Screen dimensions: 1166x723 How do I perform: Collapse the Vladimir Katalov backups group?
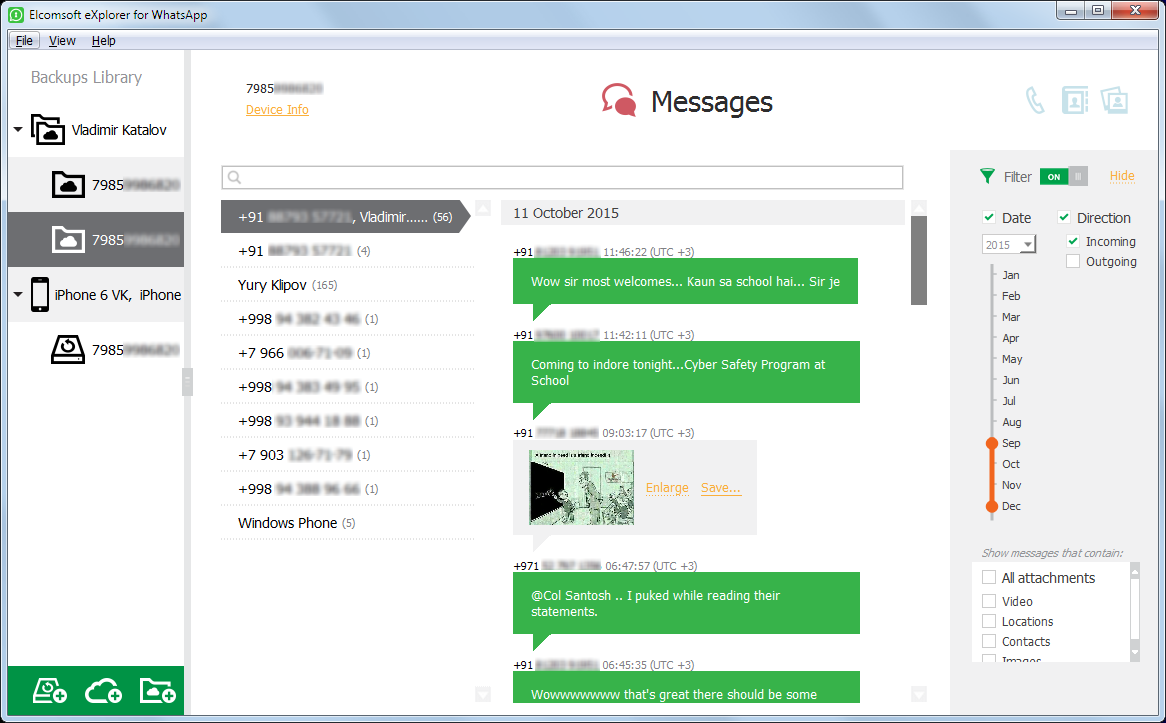[x=16, y=130]
